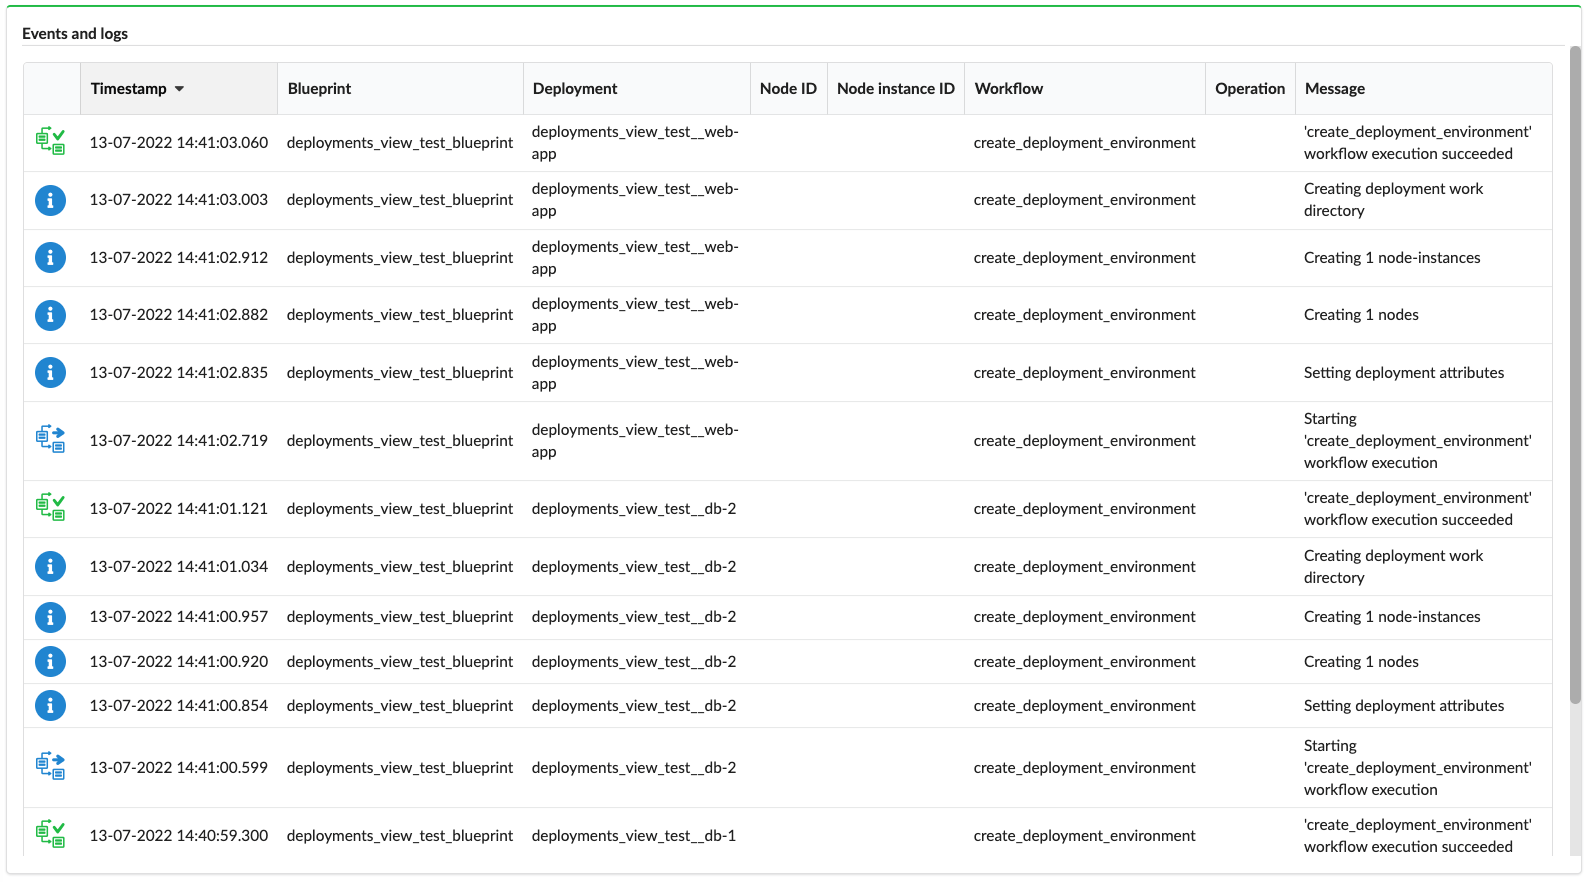Click deployments_view_test__db-1 deployment cell

click(x=634, y=835)
